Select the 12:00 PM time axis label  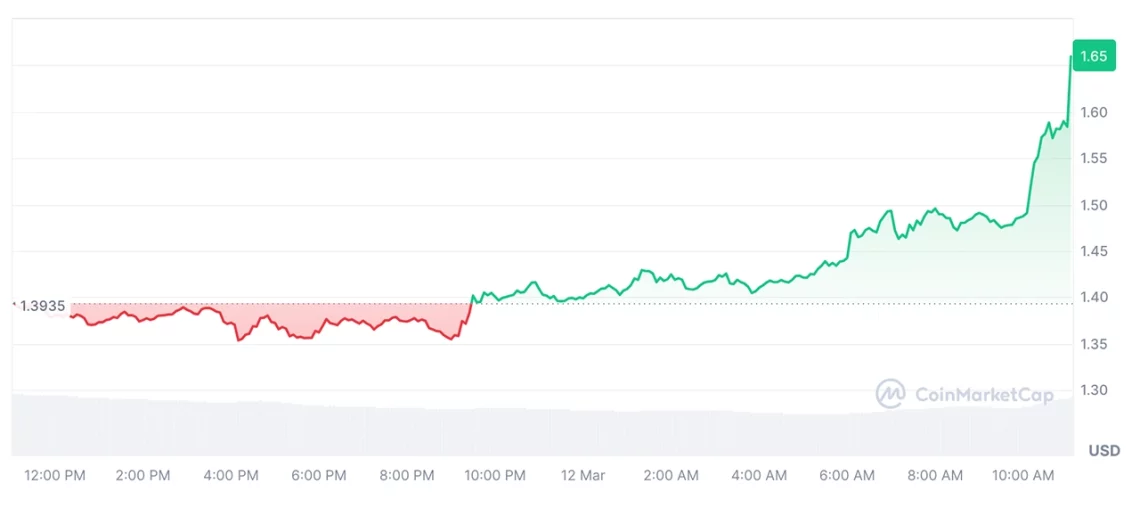[x=55, y=476]
